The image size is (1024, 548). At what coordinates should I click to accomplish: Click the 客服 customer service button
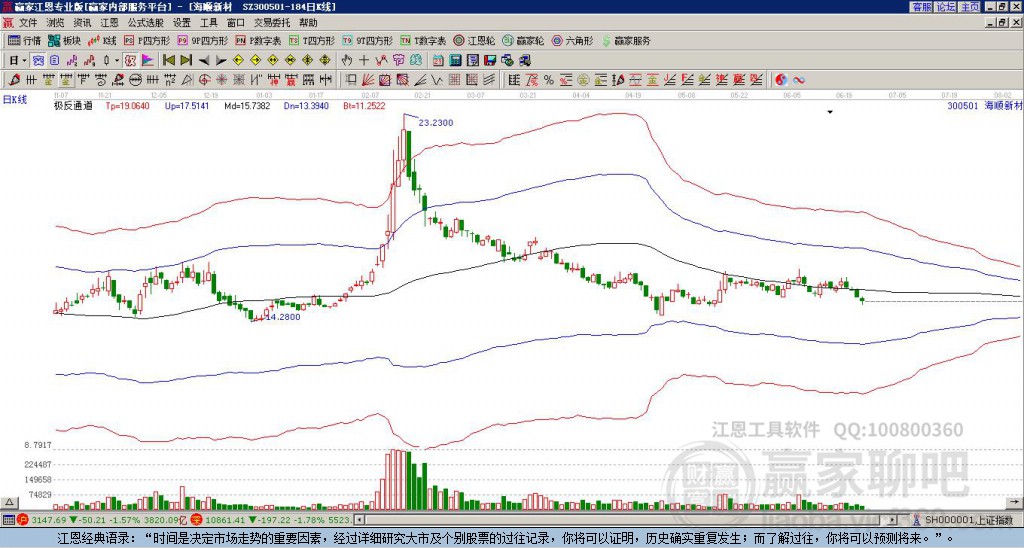click(x=922, y=7)
